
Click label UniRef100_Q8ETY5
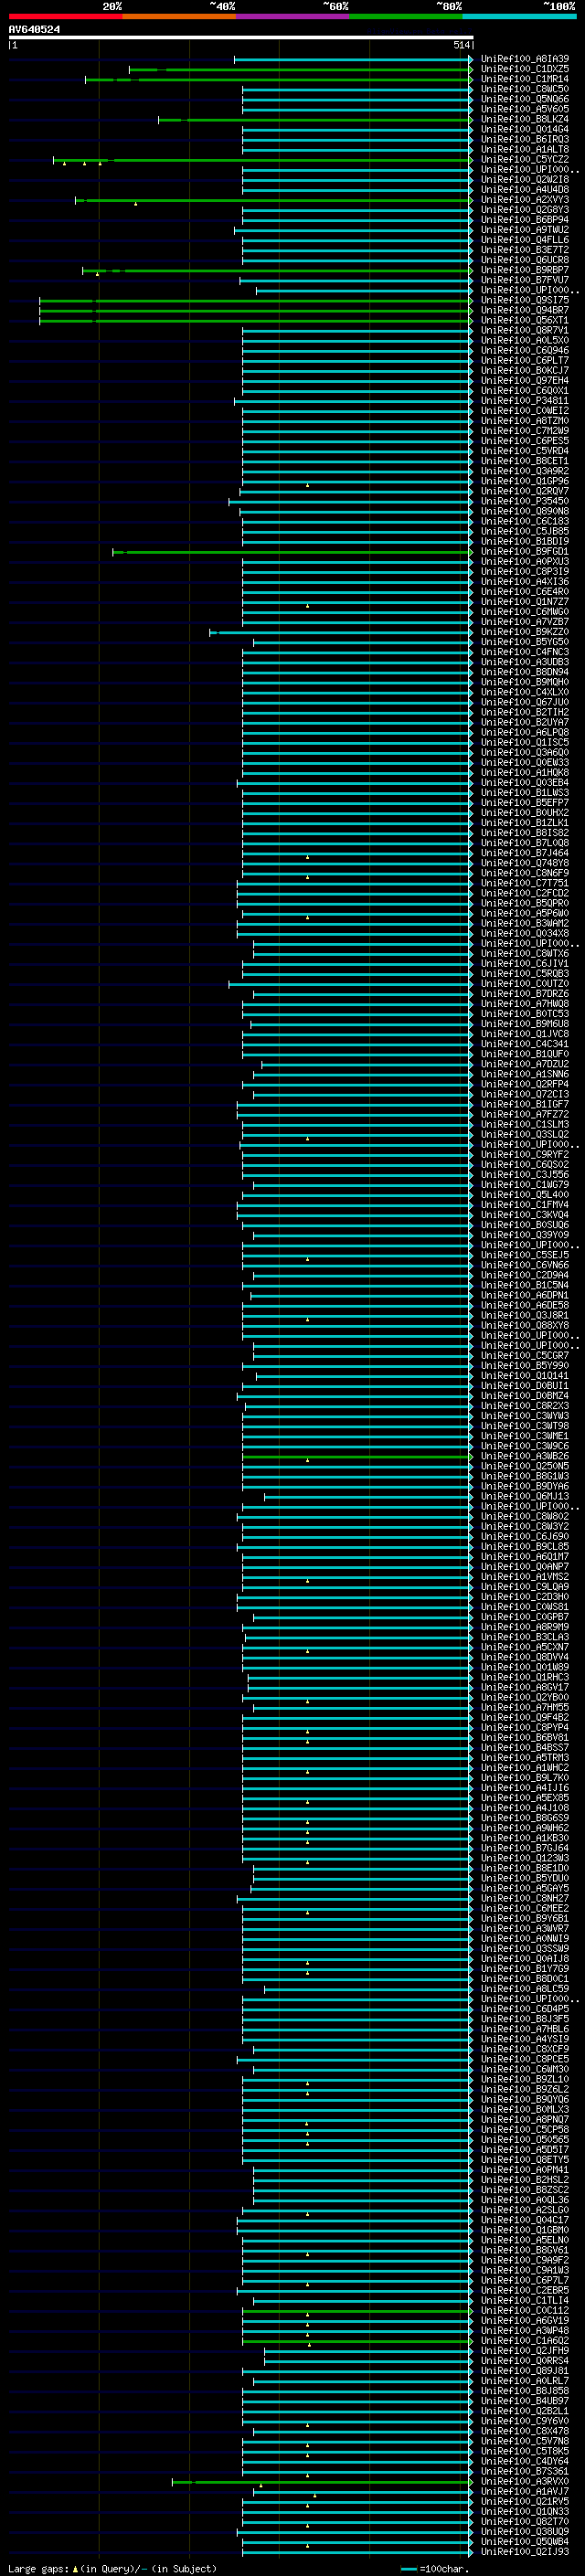(525, 2160)
